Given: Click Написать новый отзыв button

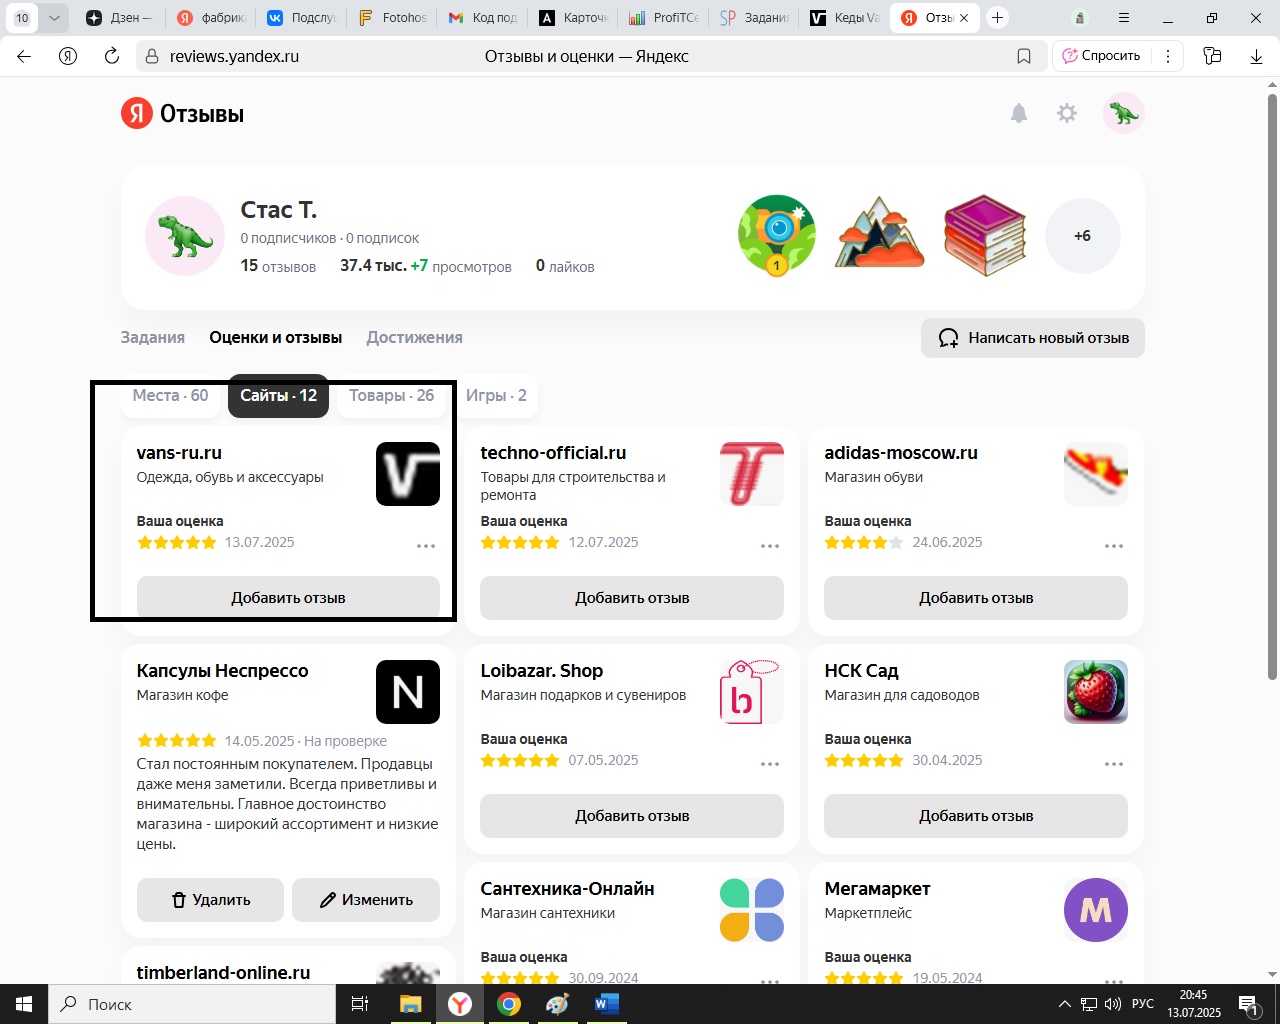Looking at the screenshot, I should coord(1033,338).
